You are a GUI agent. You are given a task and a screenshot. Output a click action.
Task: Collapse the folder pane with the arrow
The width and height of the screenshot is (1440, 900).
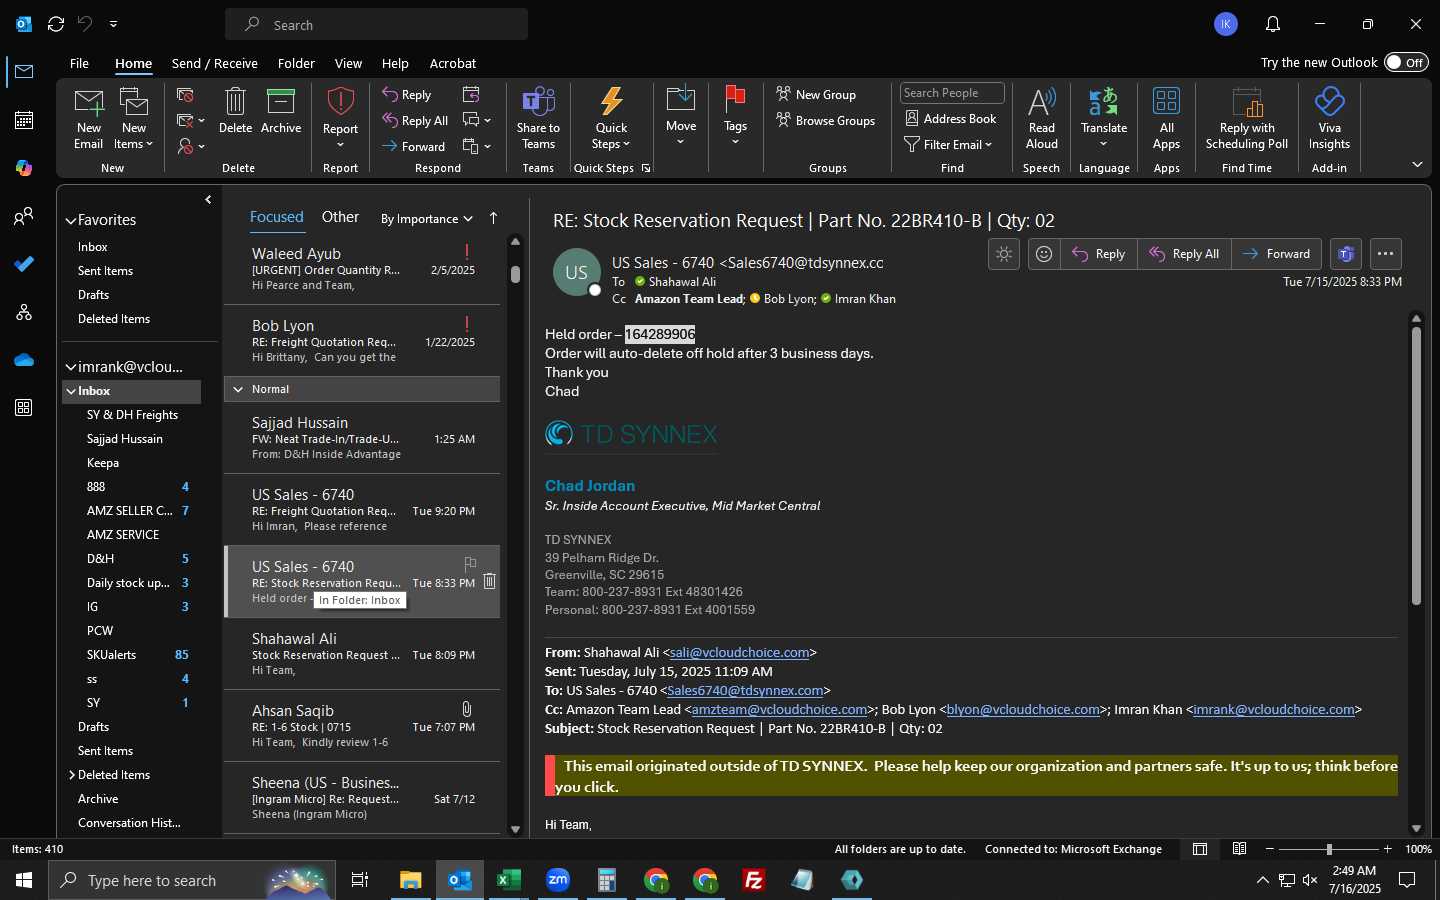(x=208, y=200)
